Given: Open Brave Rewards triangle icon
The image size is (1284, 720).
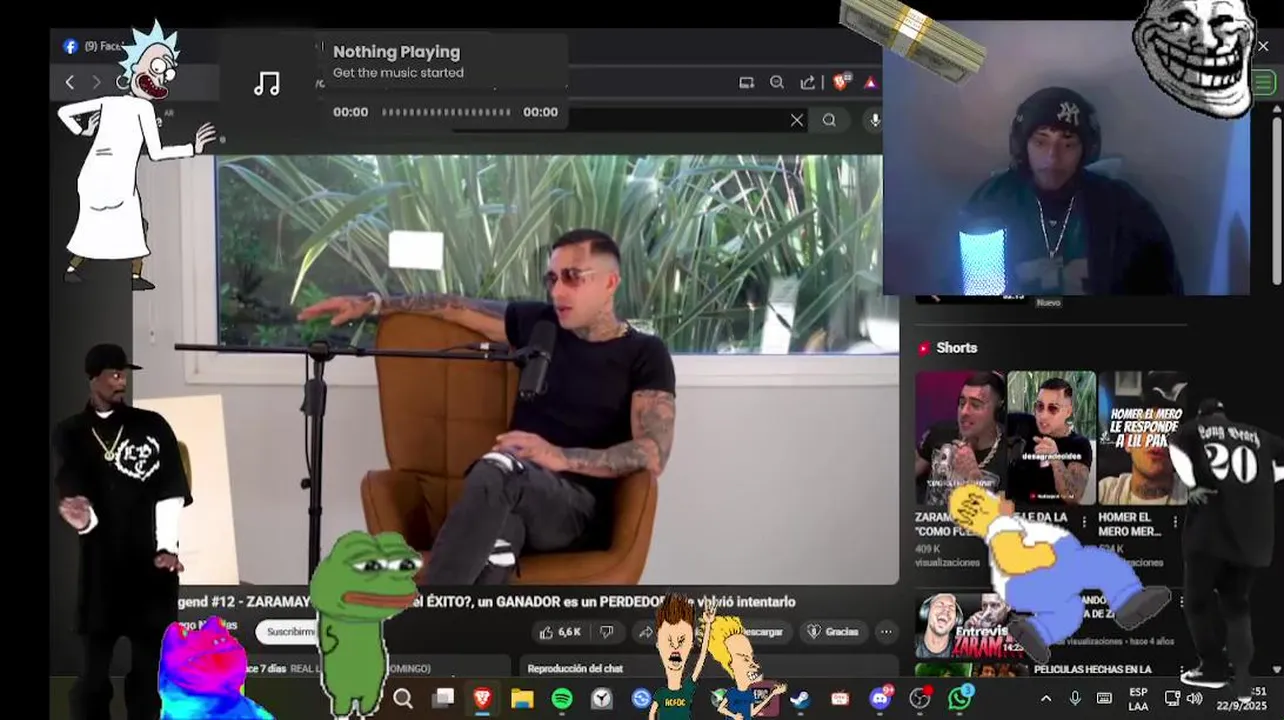Looking at the screenshot, I should (871, 83).
